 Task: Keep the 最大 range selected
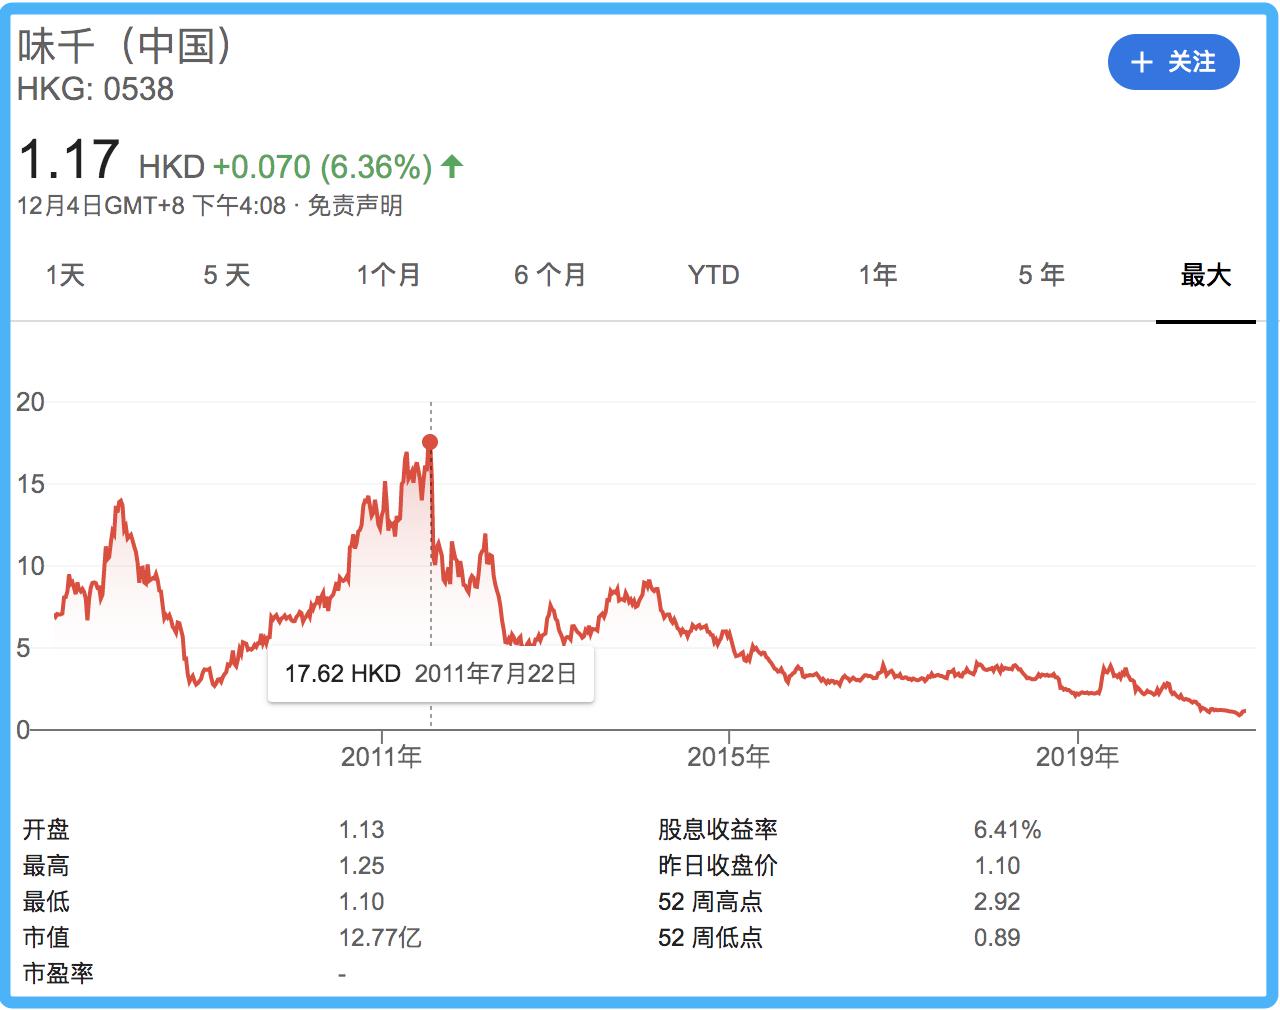point(1205,275)
